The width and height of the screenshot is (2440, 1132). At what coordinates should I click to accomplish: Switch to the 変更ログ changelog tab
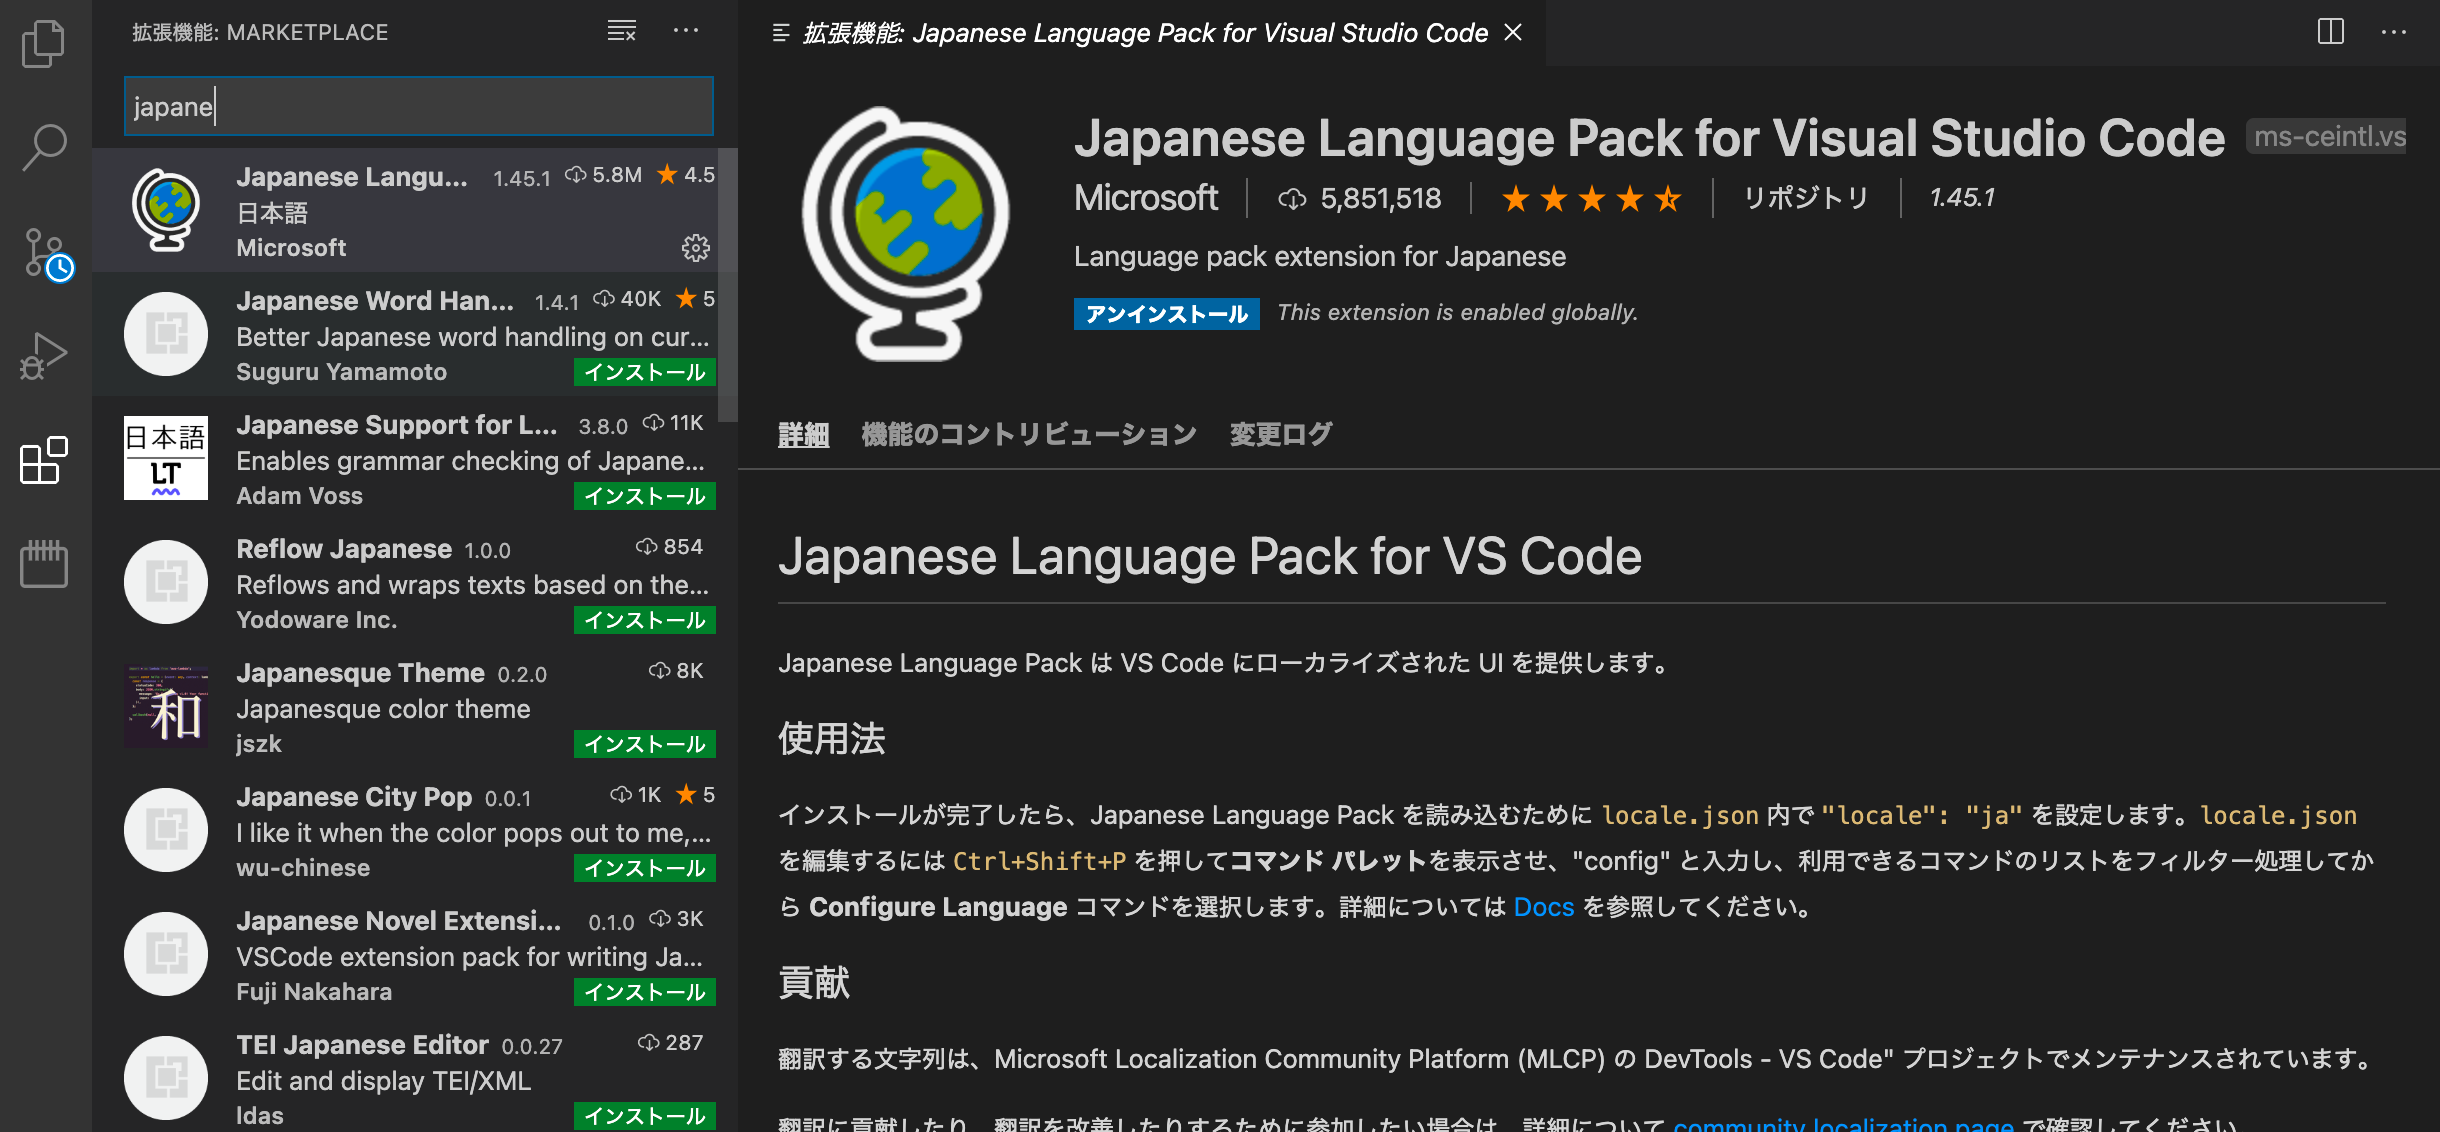pyautogui.click(x=1281, y=434)
